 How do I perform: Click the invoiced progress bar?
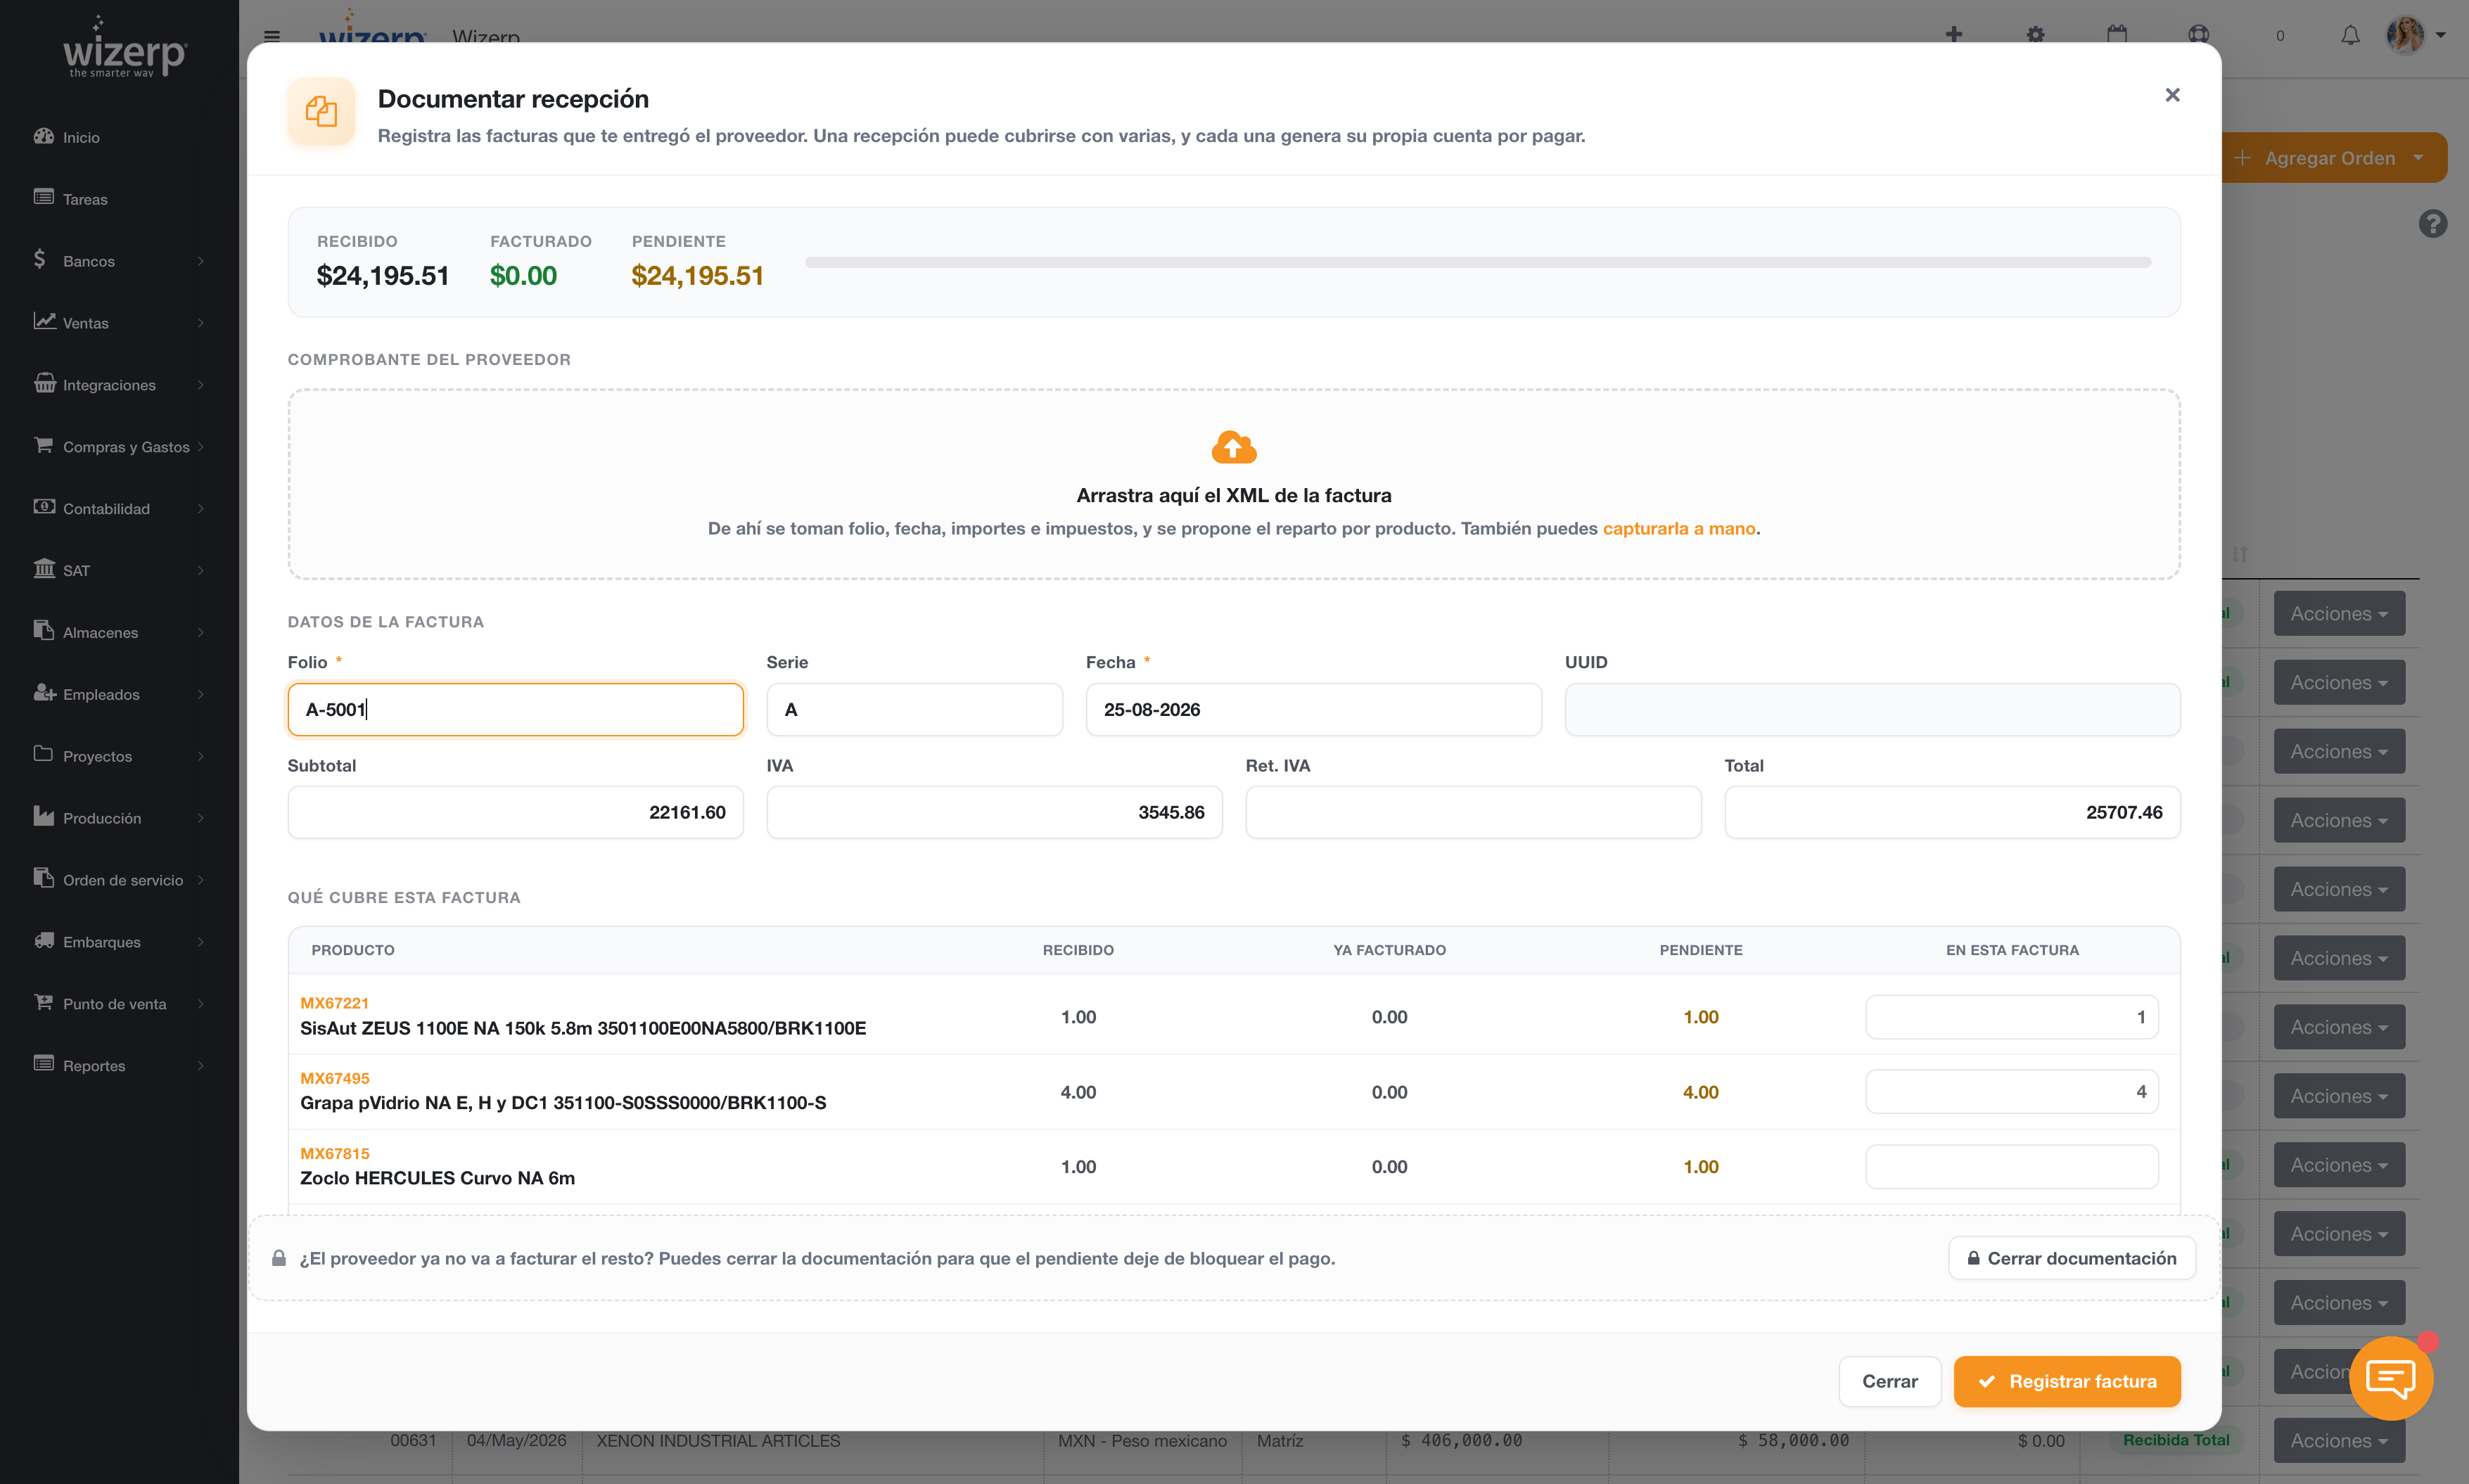point(1478,262)
